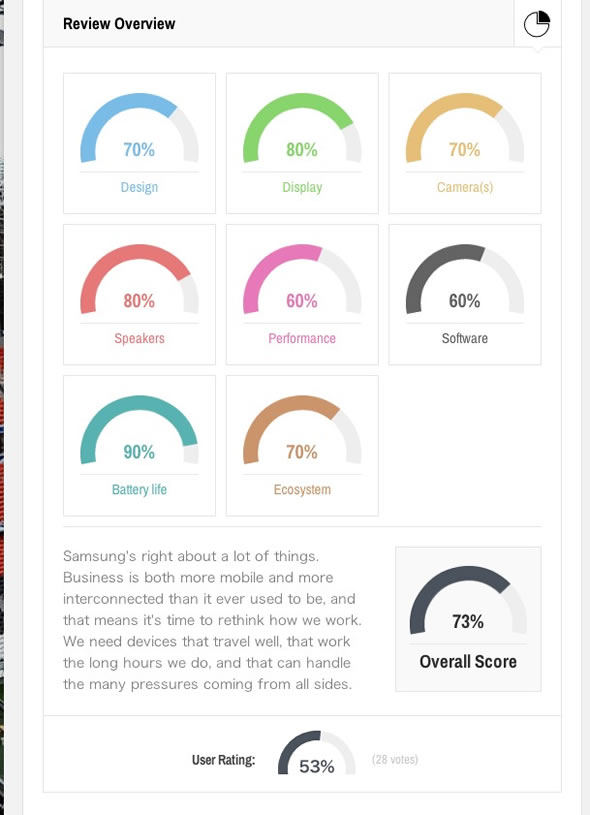Image resolution: width=590 pixels, height=815 pixels.
Task: Select the yellow Camera(s) 70% gauge
Action: pyautogui.click(x=465, y=128)
